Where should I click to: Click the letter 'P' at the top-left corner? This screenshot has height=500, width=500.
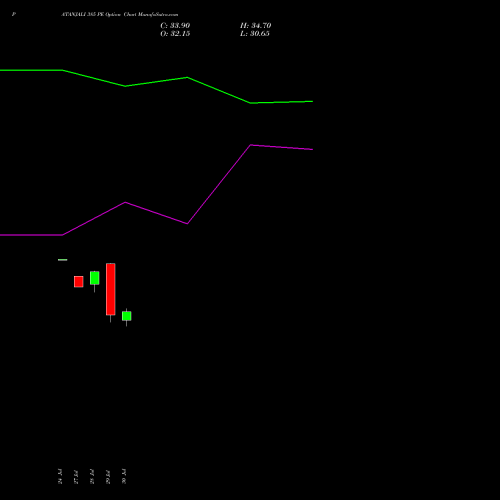click(14, 15)
